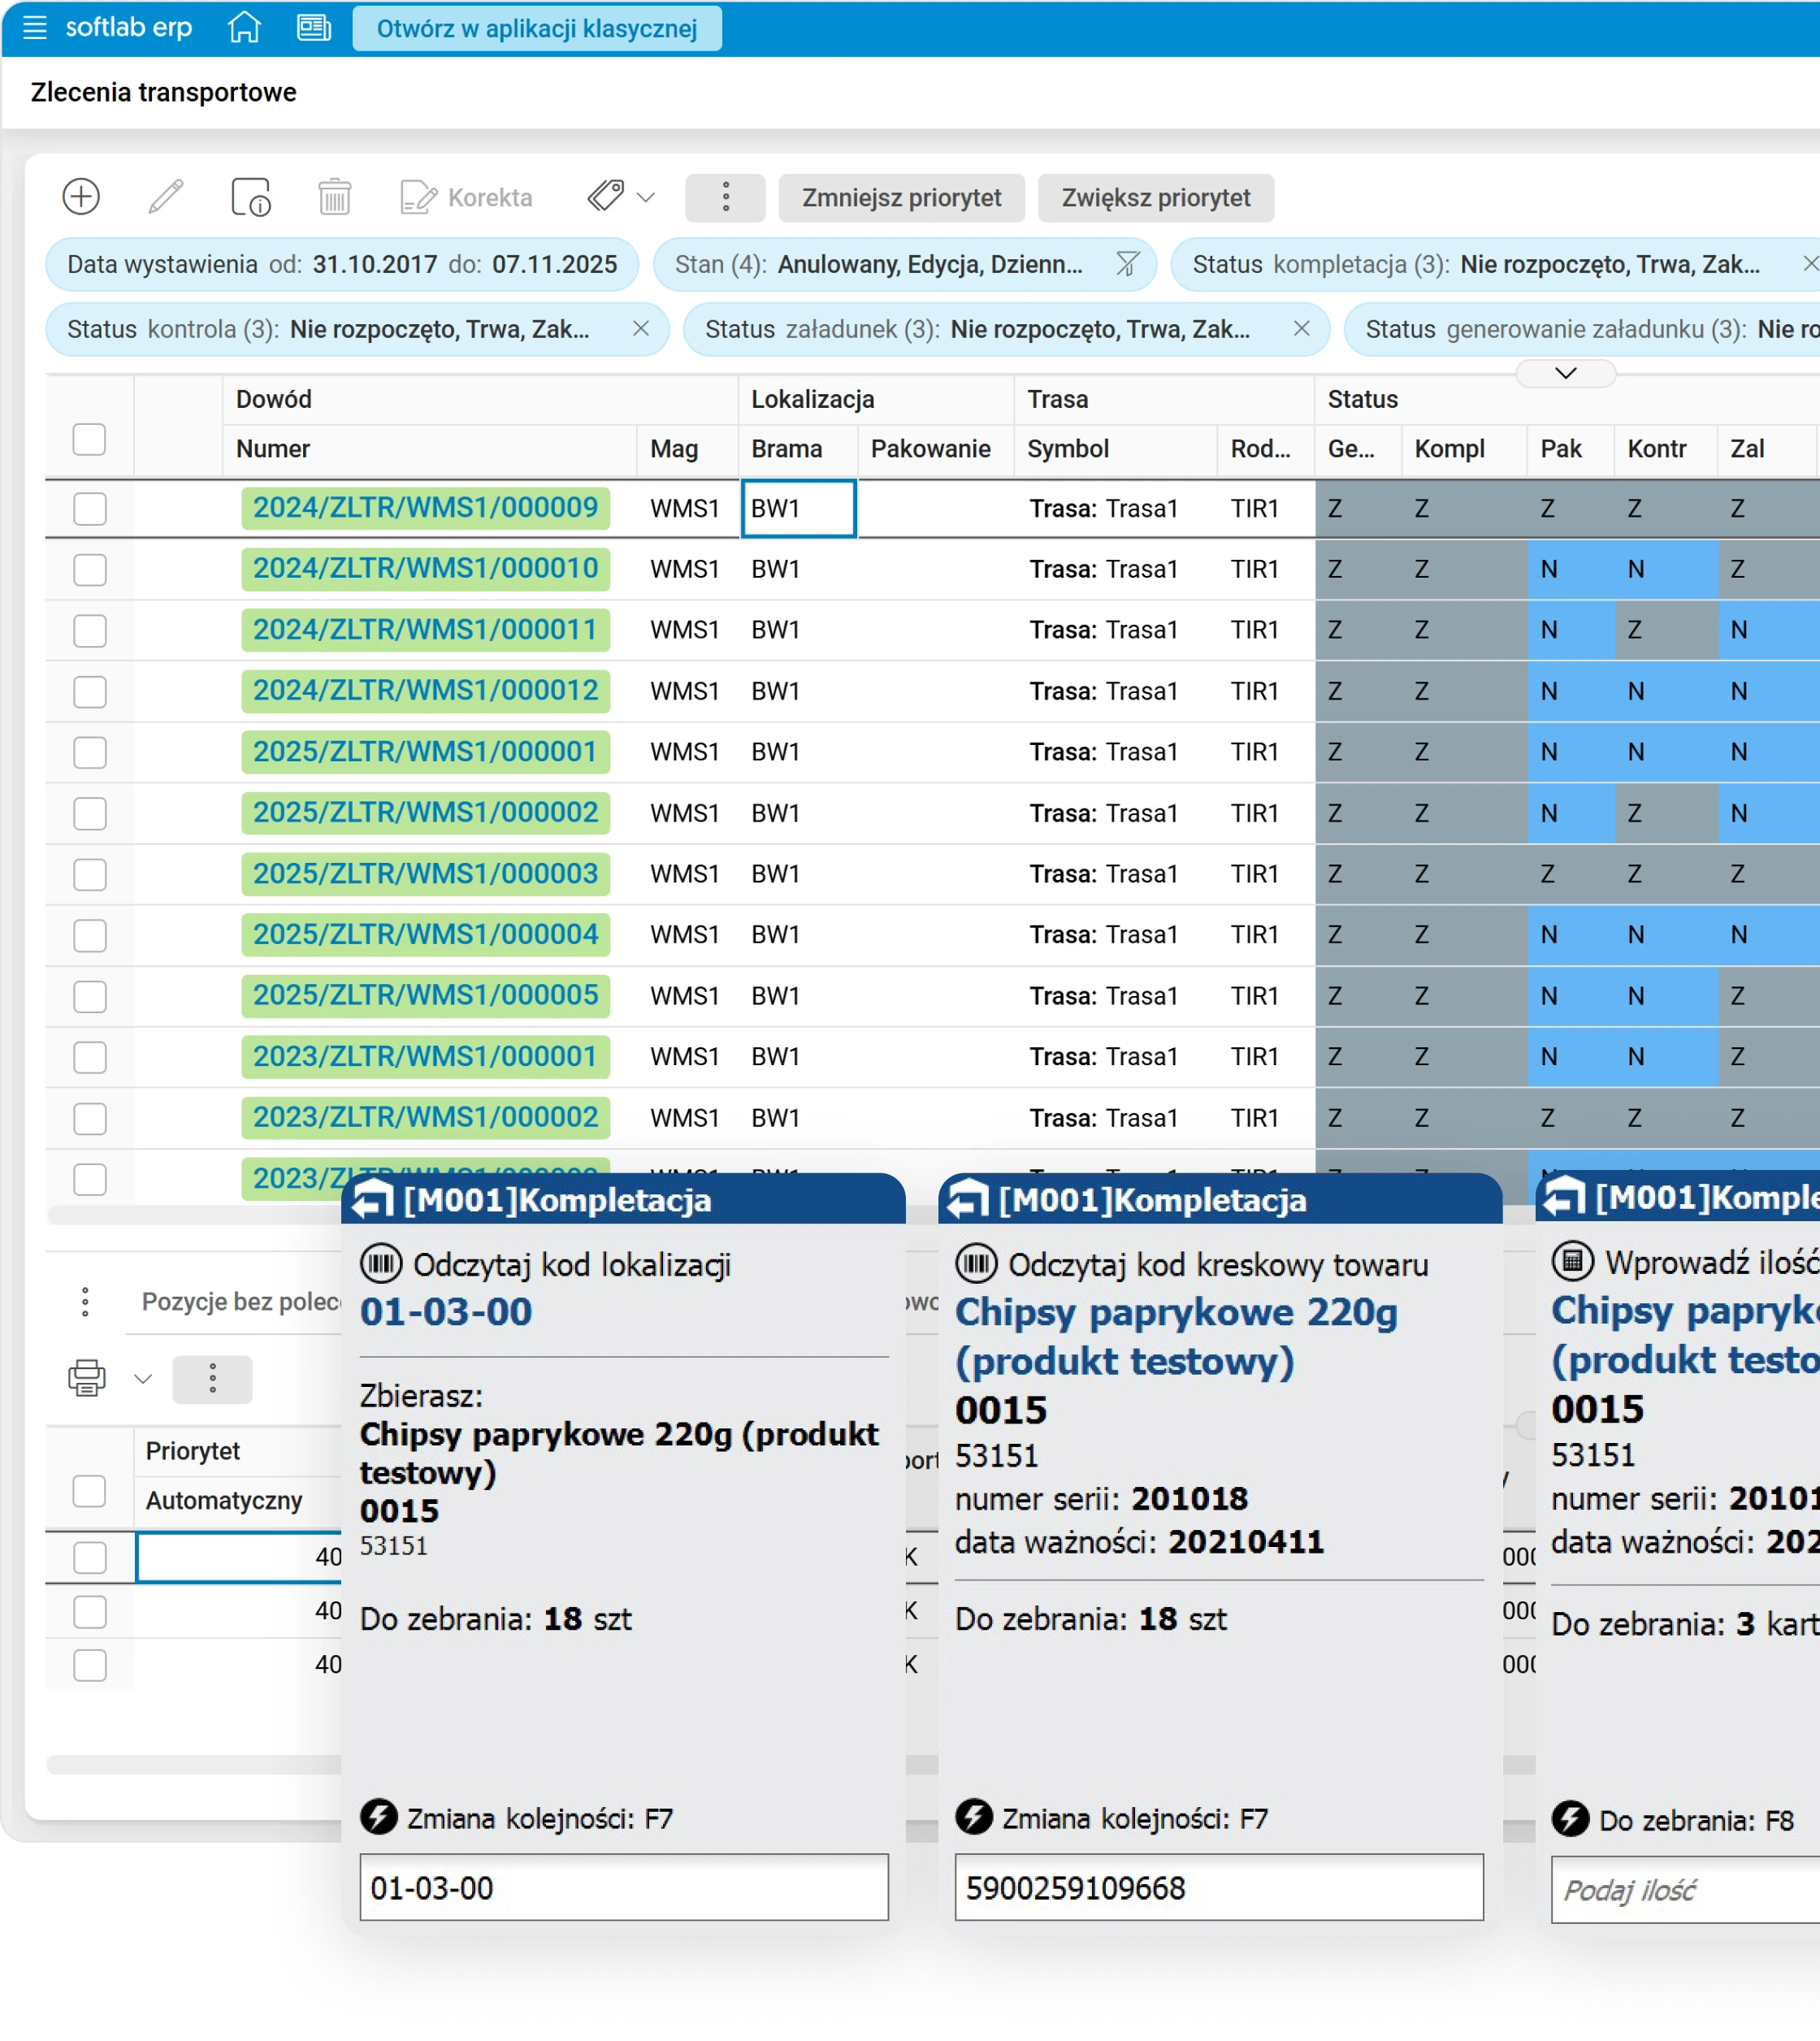The width and height of the screenshot is (1820, 2041).
Task: Click the pencil edit icon
Action: [166, 197]
